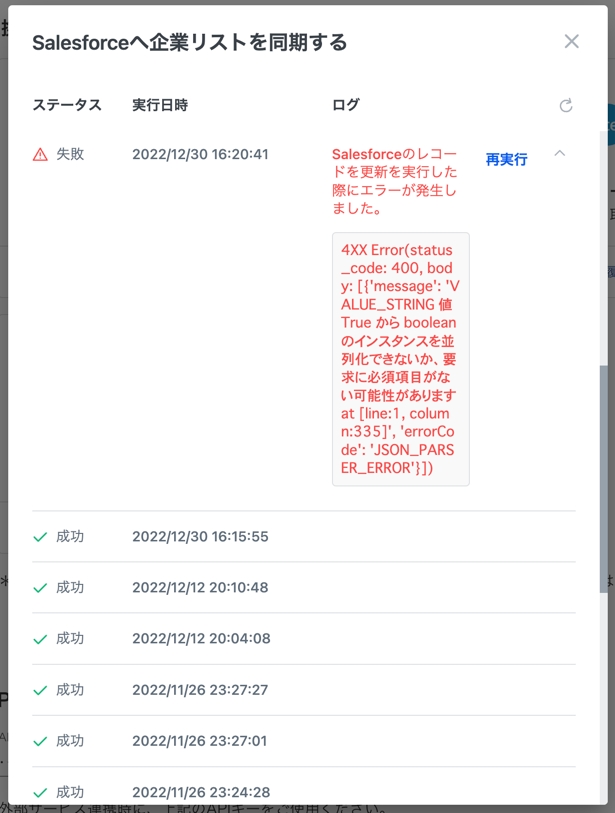The width and height of the screenshot is (615, 813).
Task: Click the success checkmark for 2022/11/26 23:27:27
Action: coord(40,690)
